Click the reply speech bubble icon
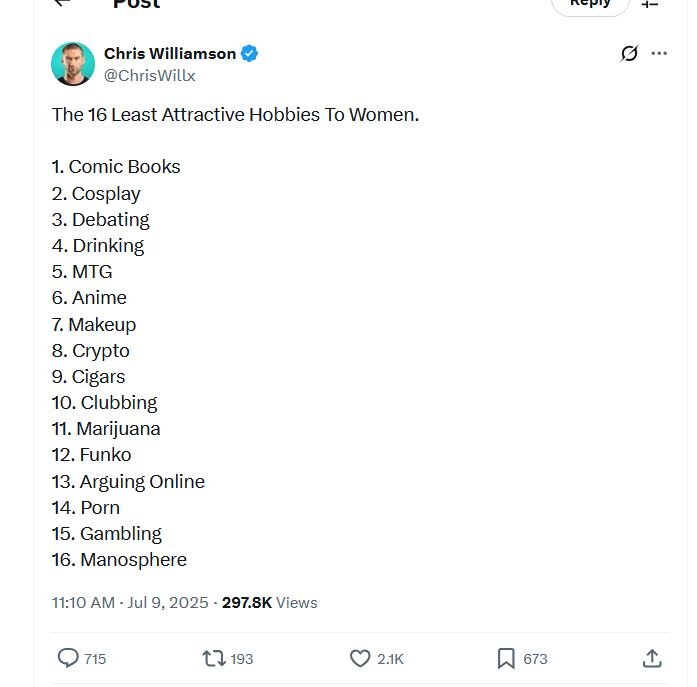Viewport: 697px width, 687px height. coord(68,658)
